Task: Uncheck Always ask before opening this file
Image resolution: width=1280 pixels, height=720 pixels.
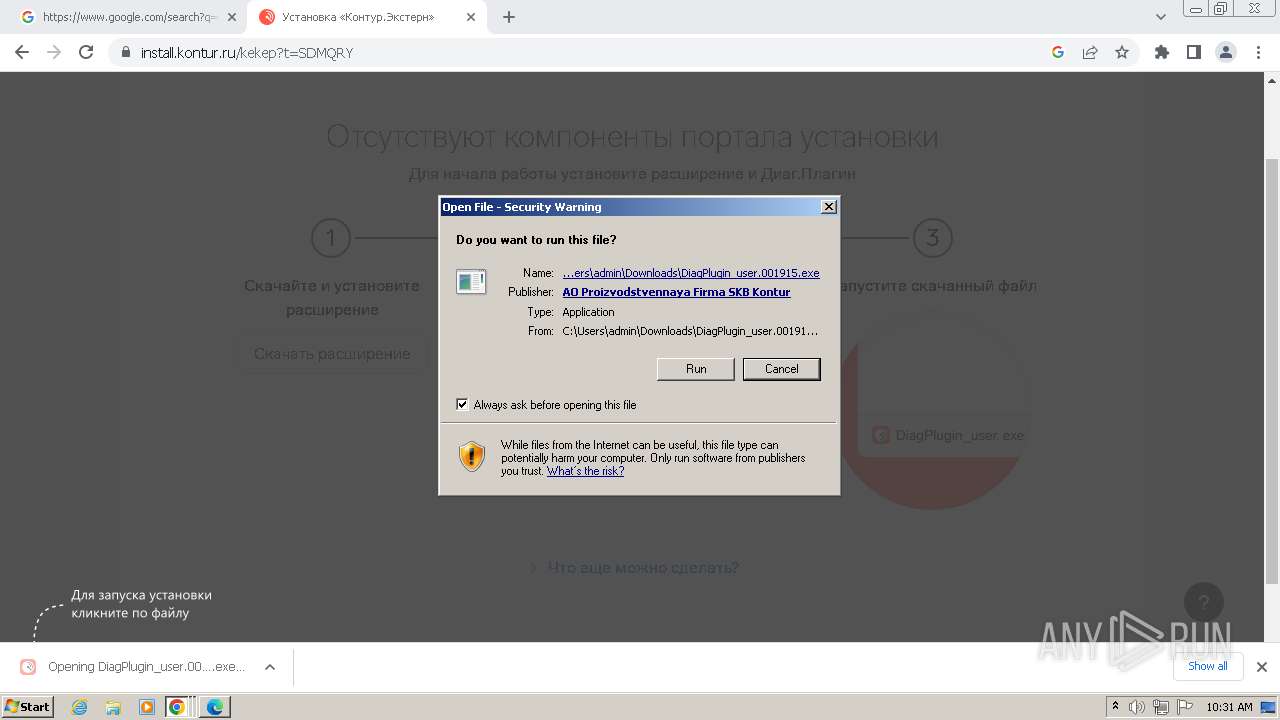Action: [462, 404]
